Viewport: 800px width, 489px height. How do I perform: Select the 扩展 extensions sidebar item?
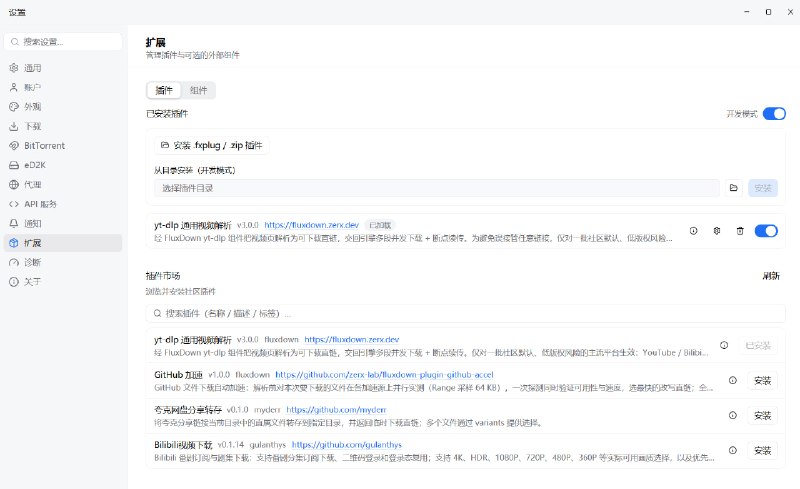(63, 242)
